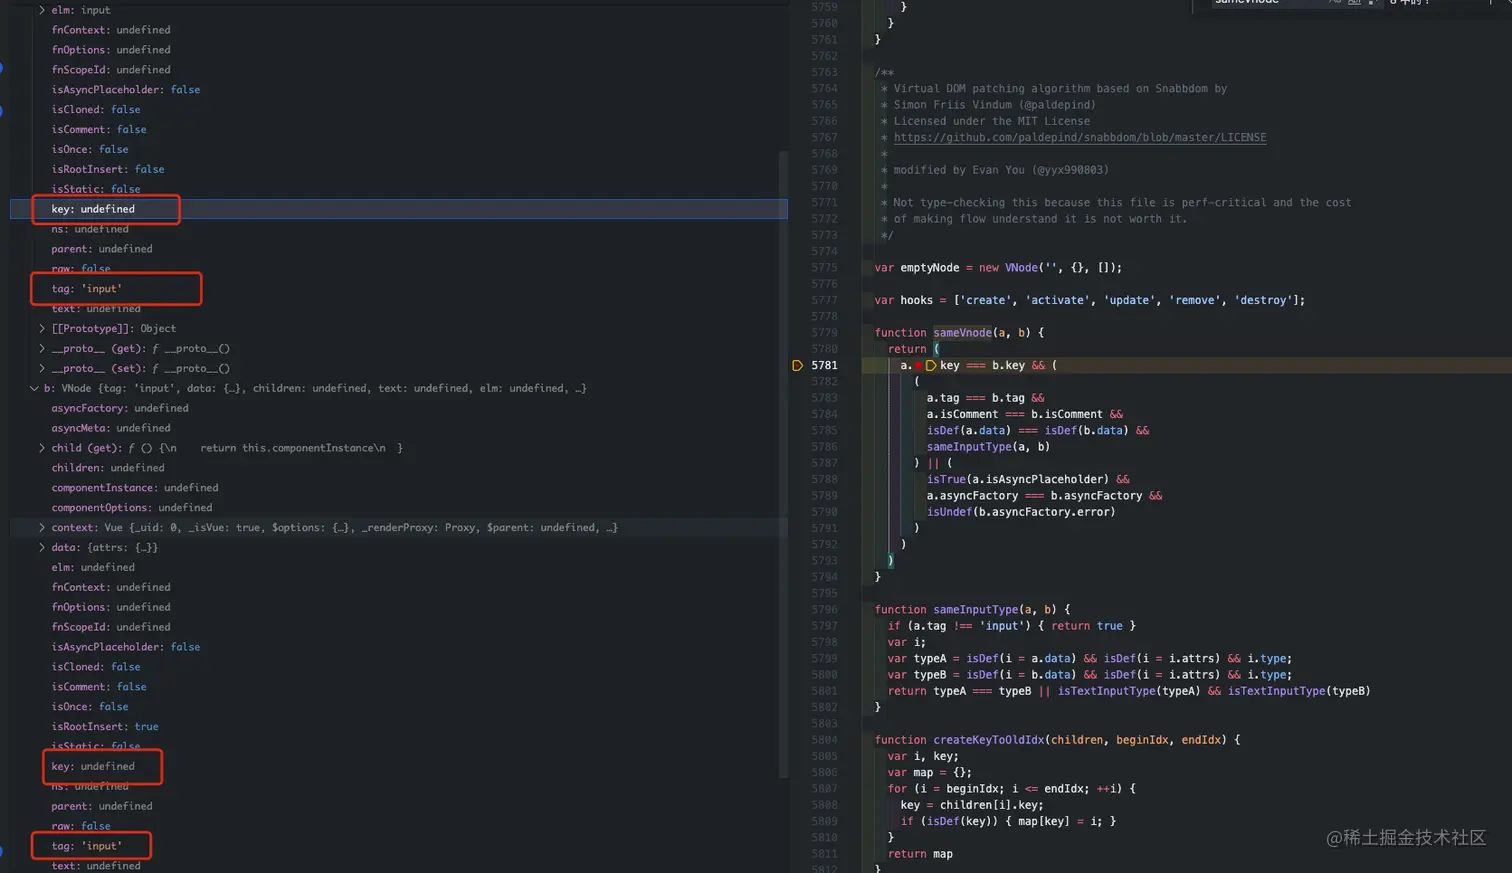Image resolution: width=1512 pixels, height=873 pixels.
Task: Click the 'return map' statement
Action: tap(920, 854)
